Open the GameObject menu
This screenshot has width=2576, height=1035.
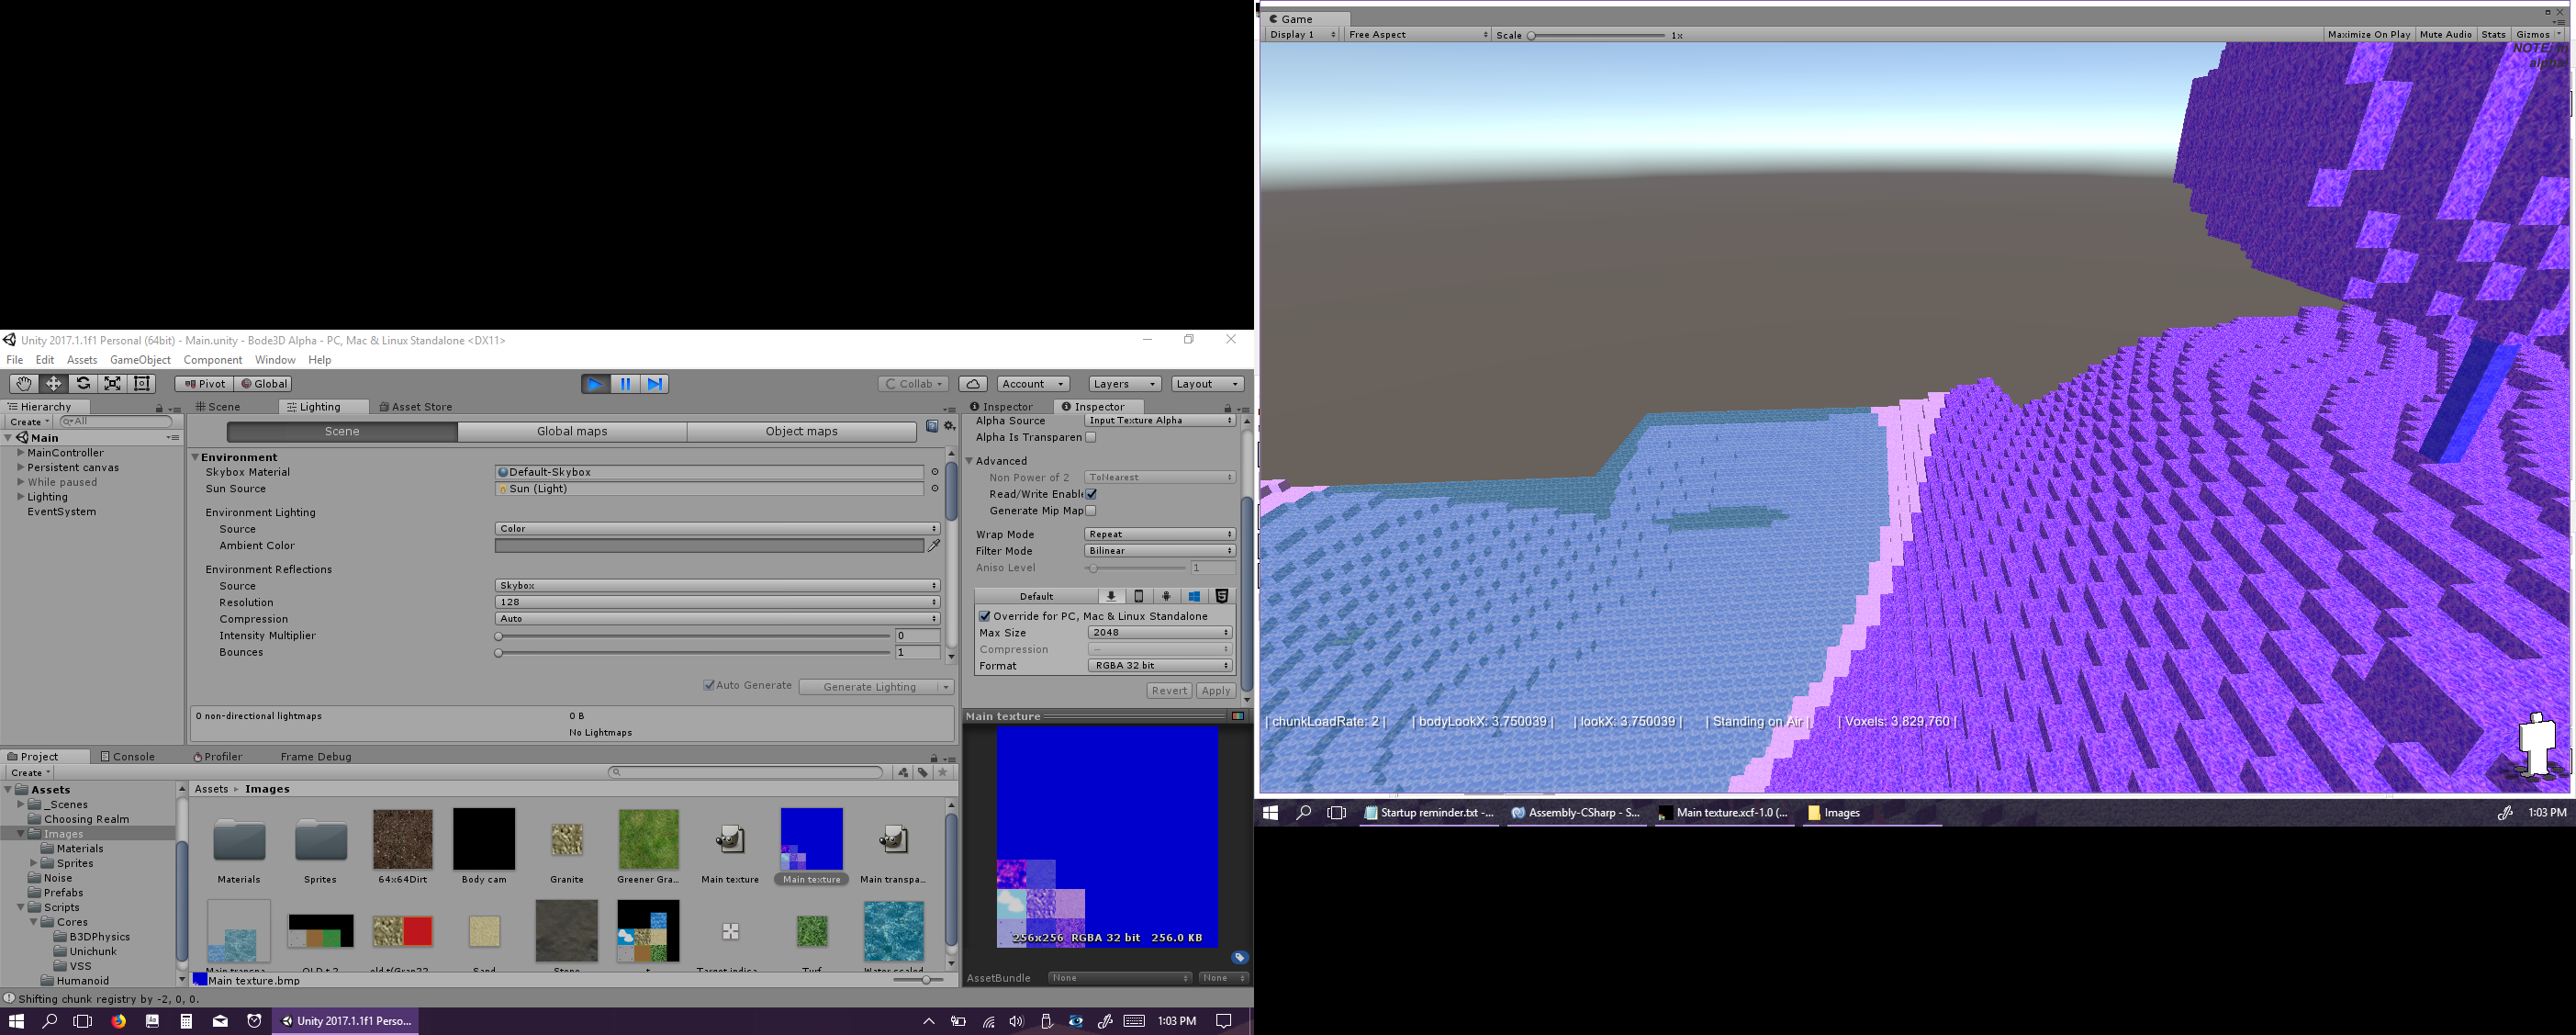(x=140, y=360)
